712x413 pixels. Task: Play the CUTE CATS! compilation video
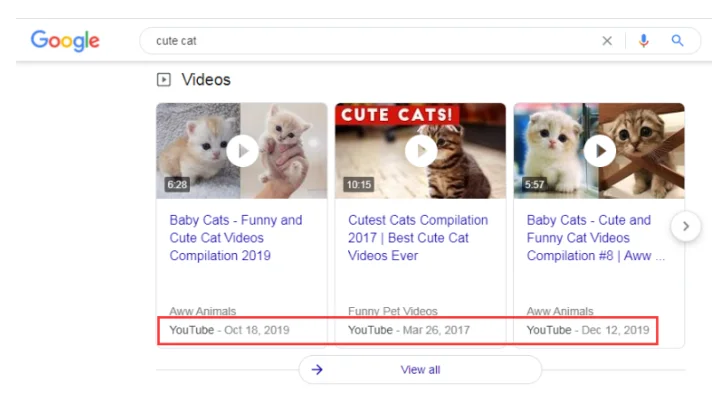click(x=420, y=151)
